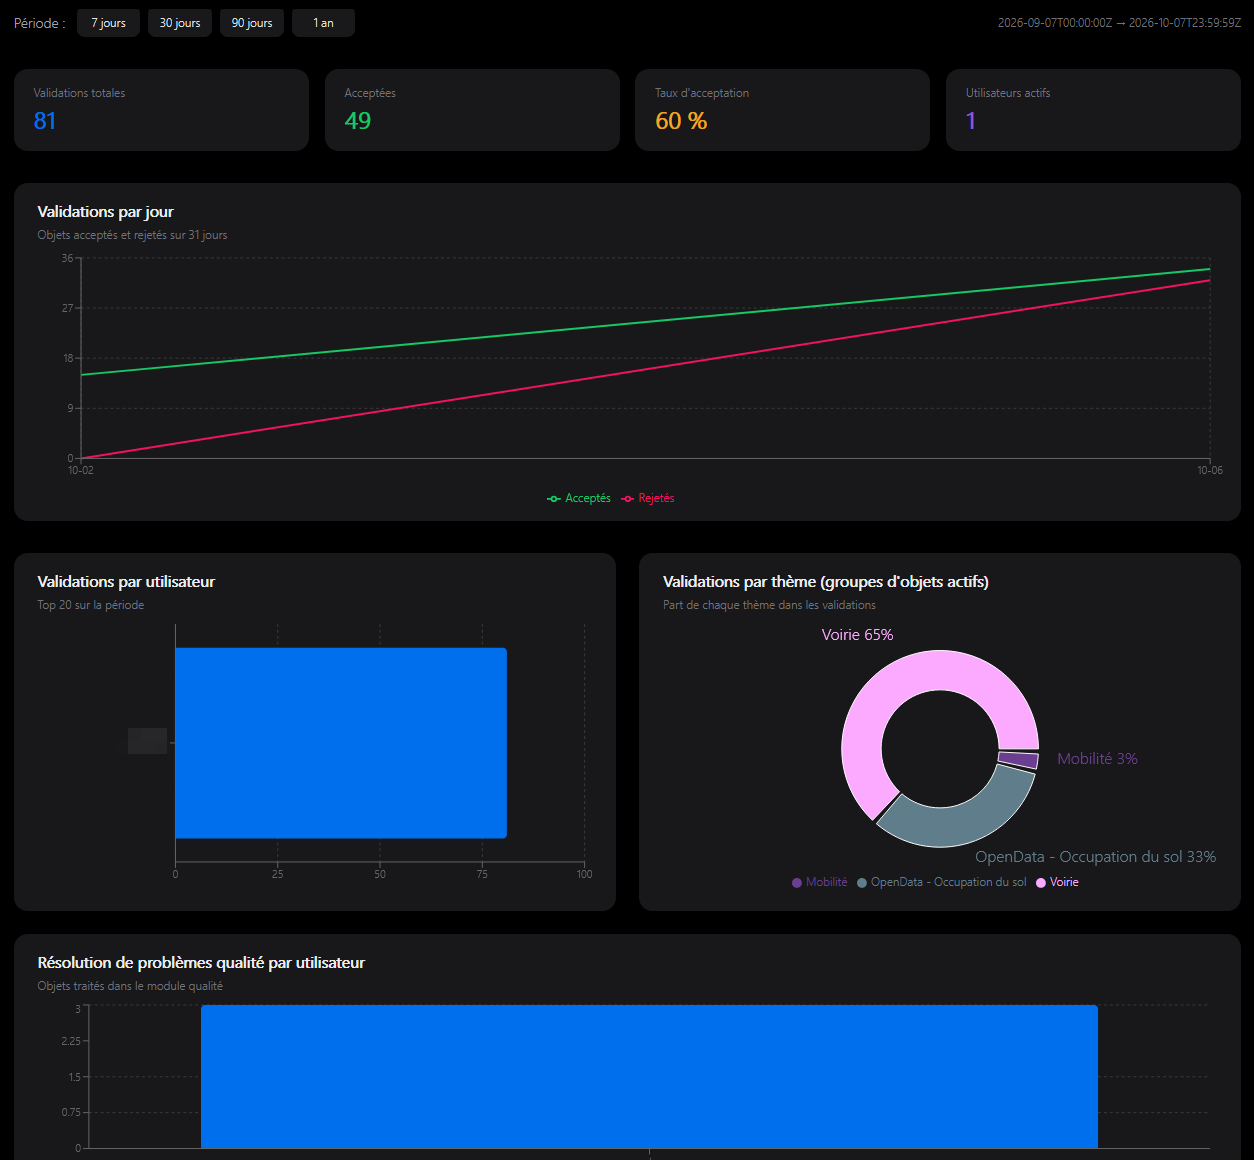Click the Validations par thème heading
The width and height of the screenshot is (1254, 1160).
coord(825,582)
